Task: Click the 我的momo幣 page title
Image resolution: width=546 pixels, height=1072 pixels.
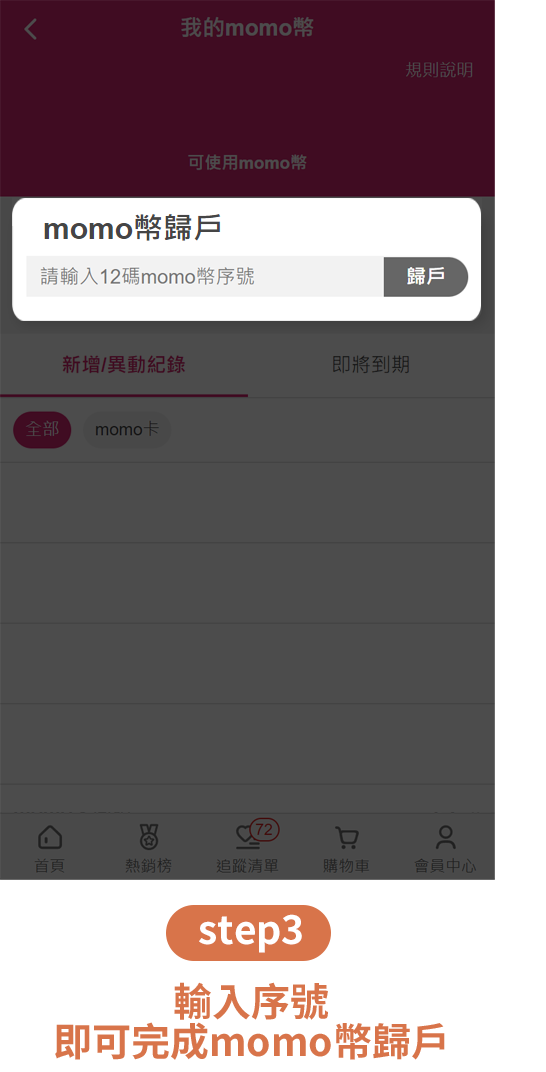Action: [247, 28]
